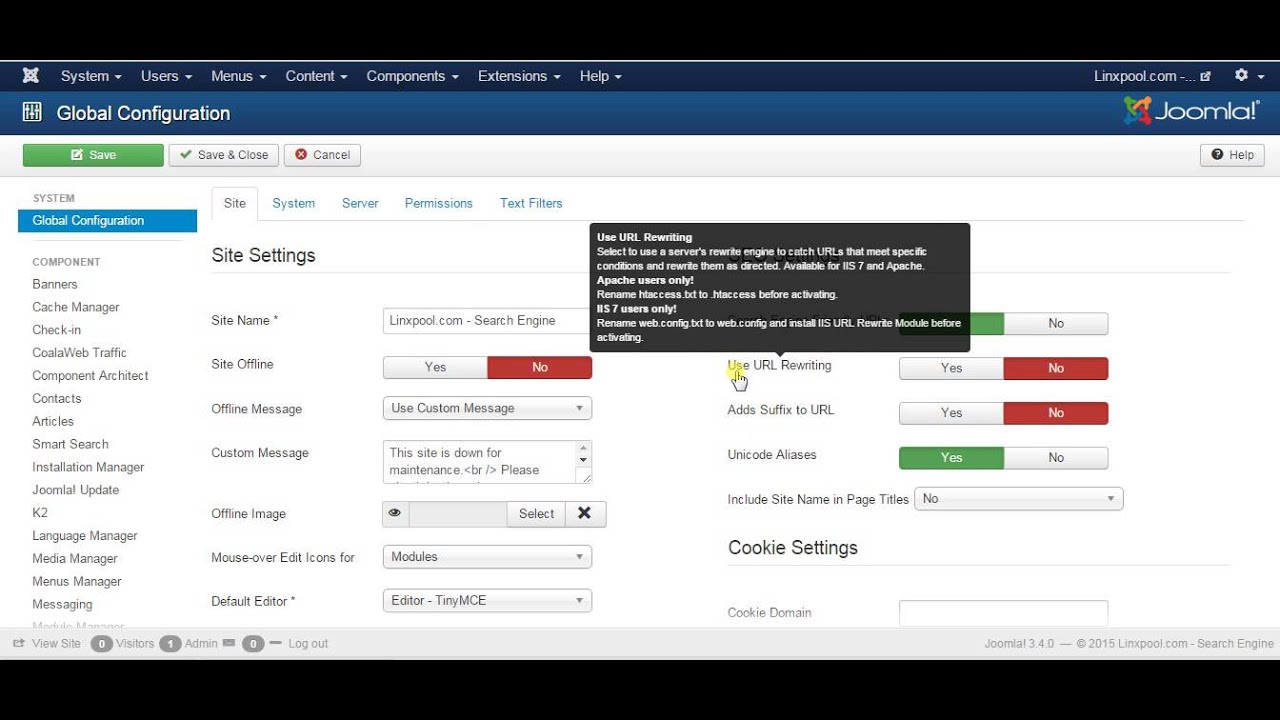1280x720 pixels.
Task: Click the Site Name input field
Action: coord(487,320)
